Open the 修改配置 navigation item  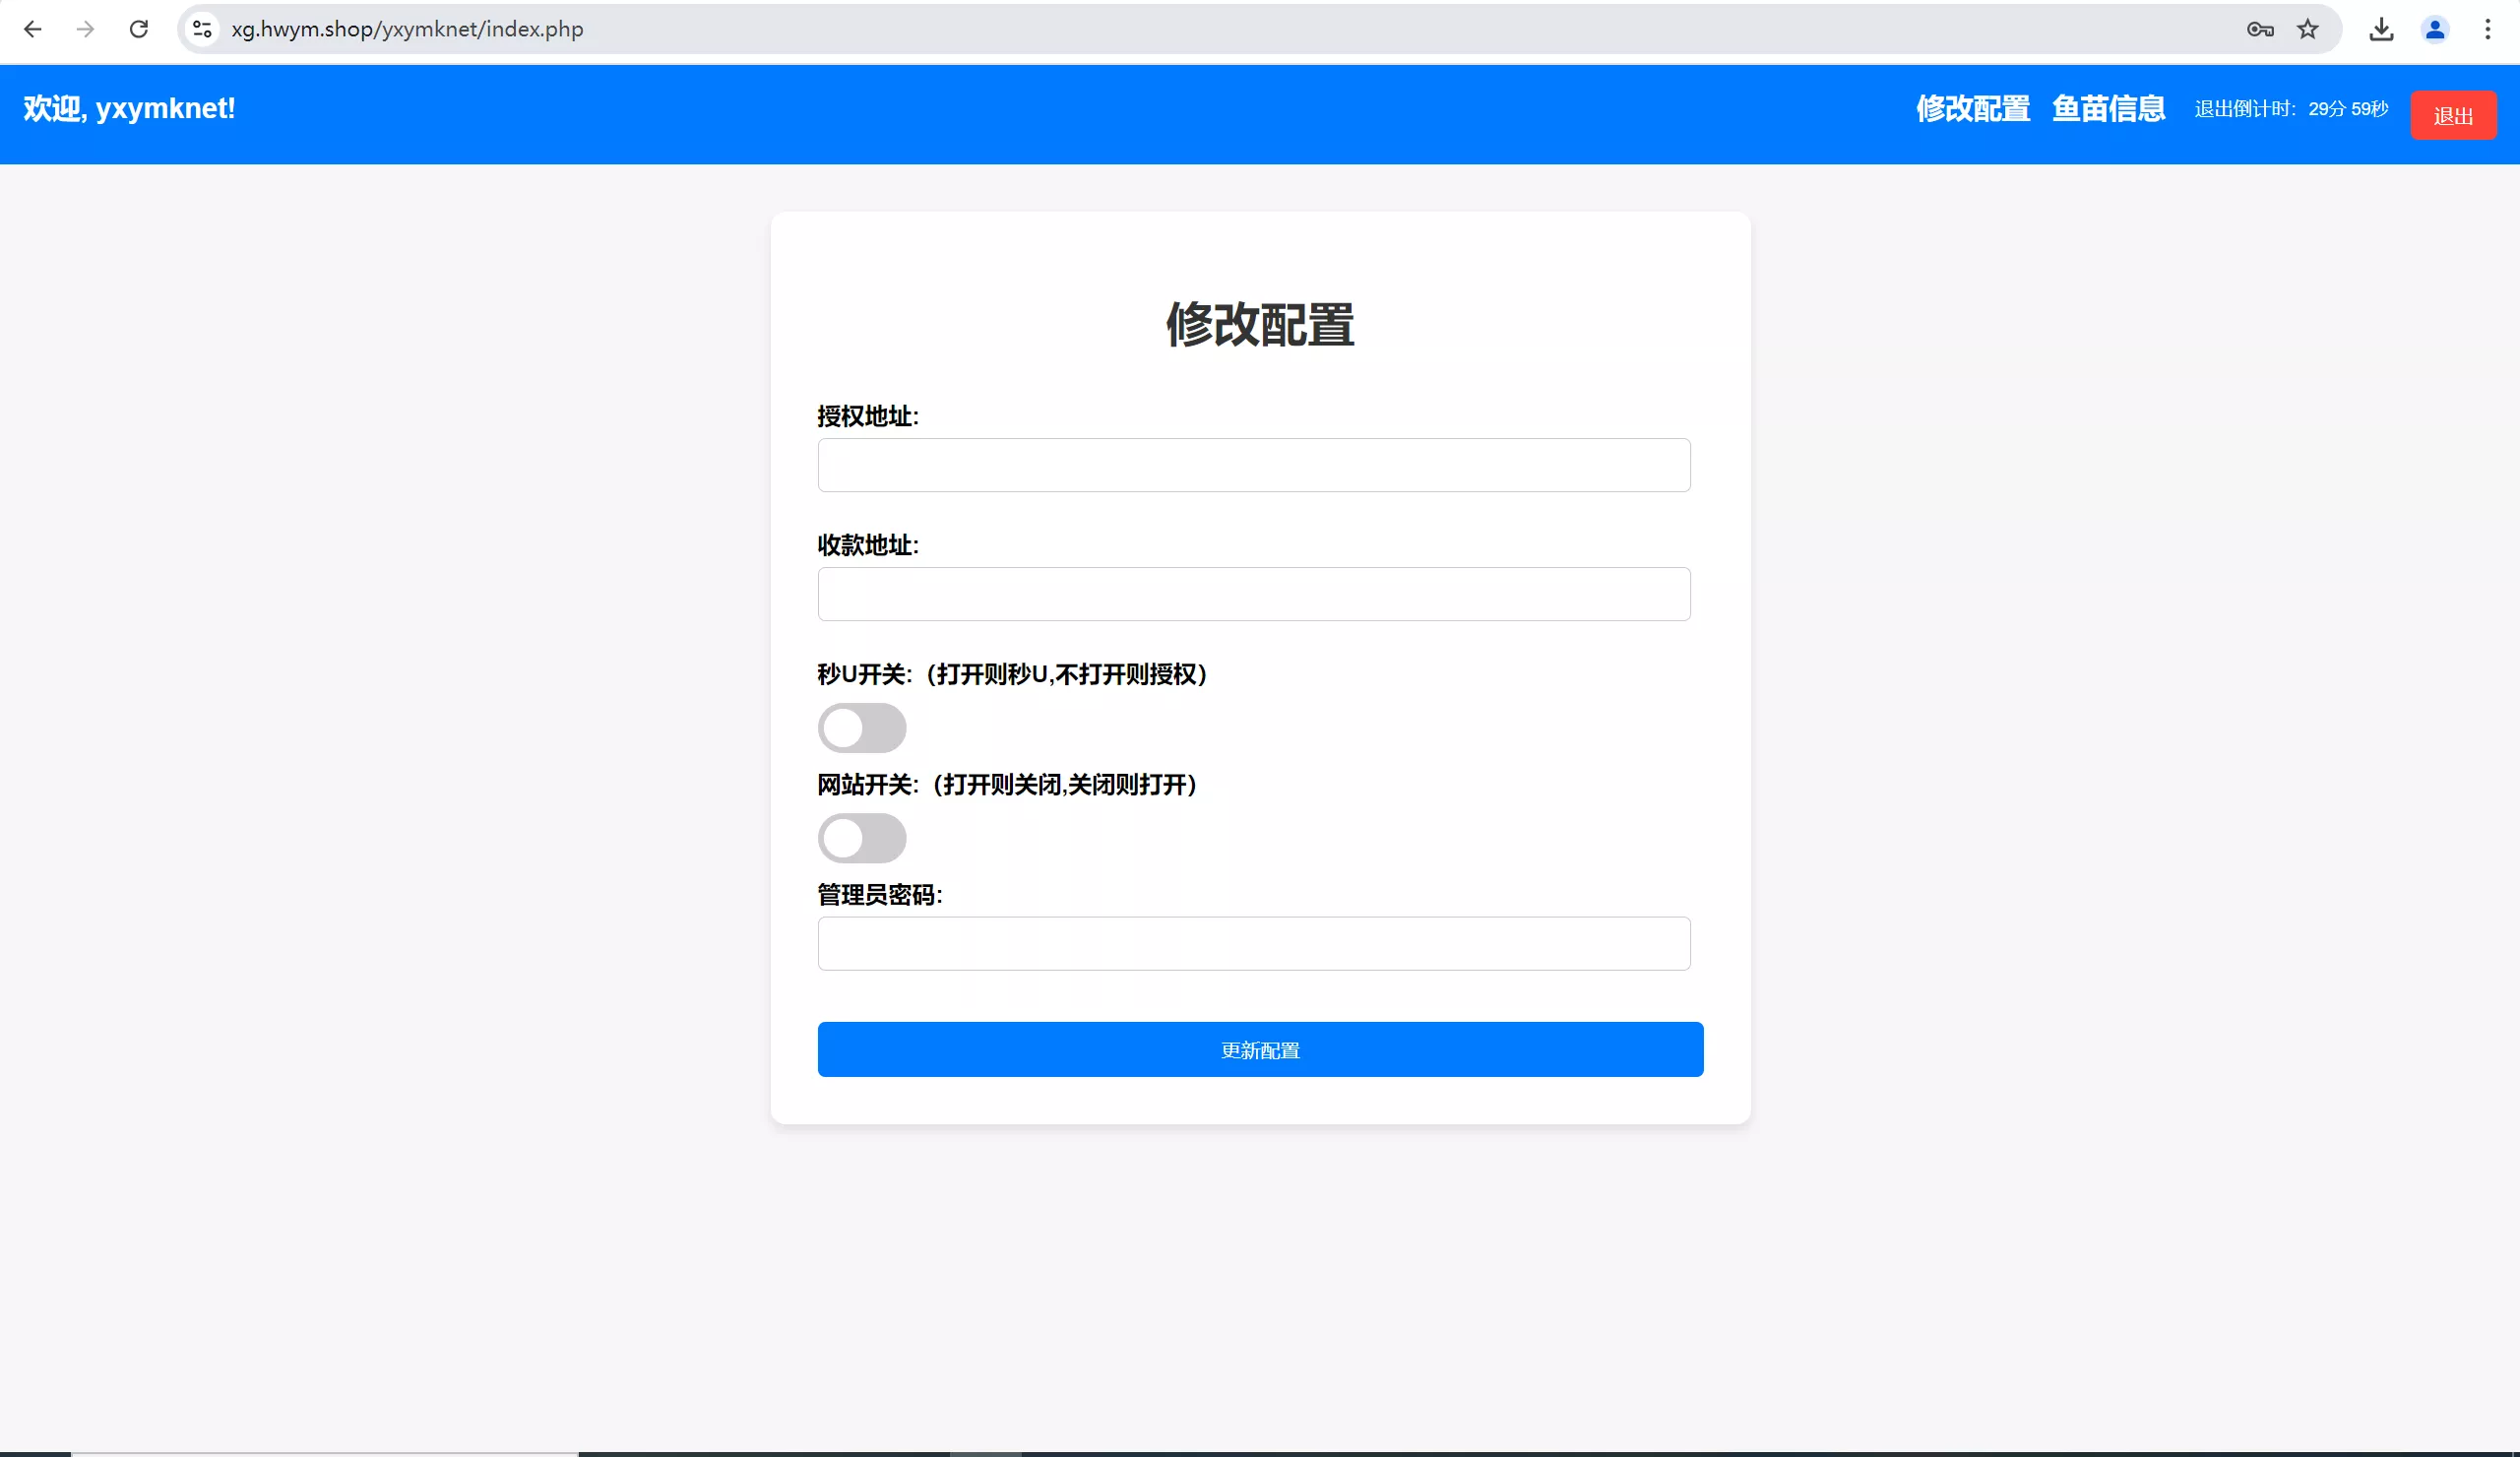coord(1971,109)
